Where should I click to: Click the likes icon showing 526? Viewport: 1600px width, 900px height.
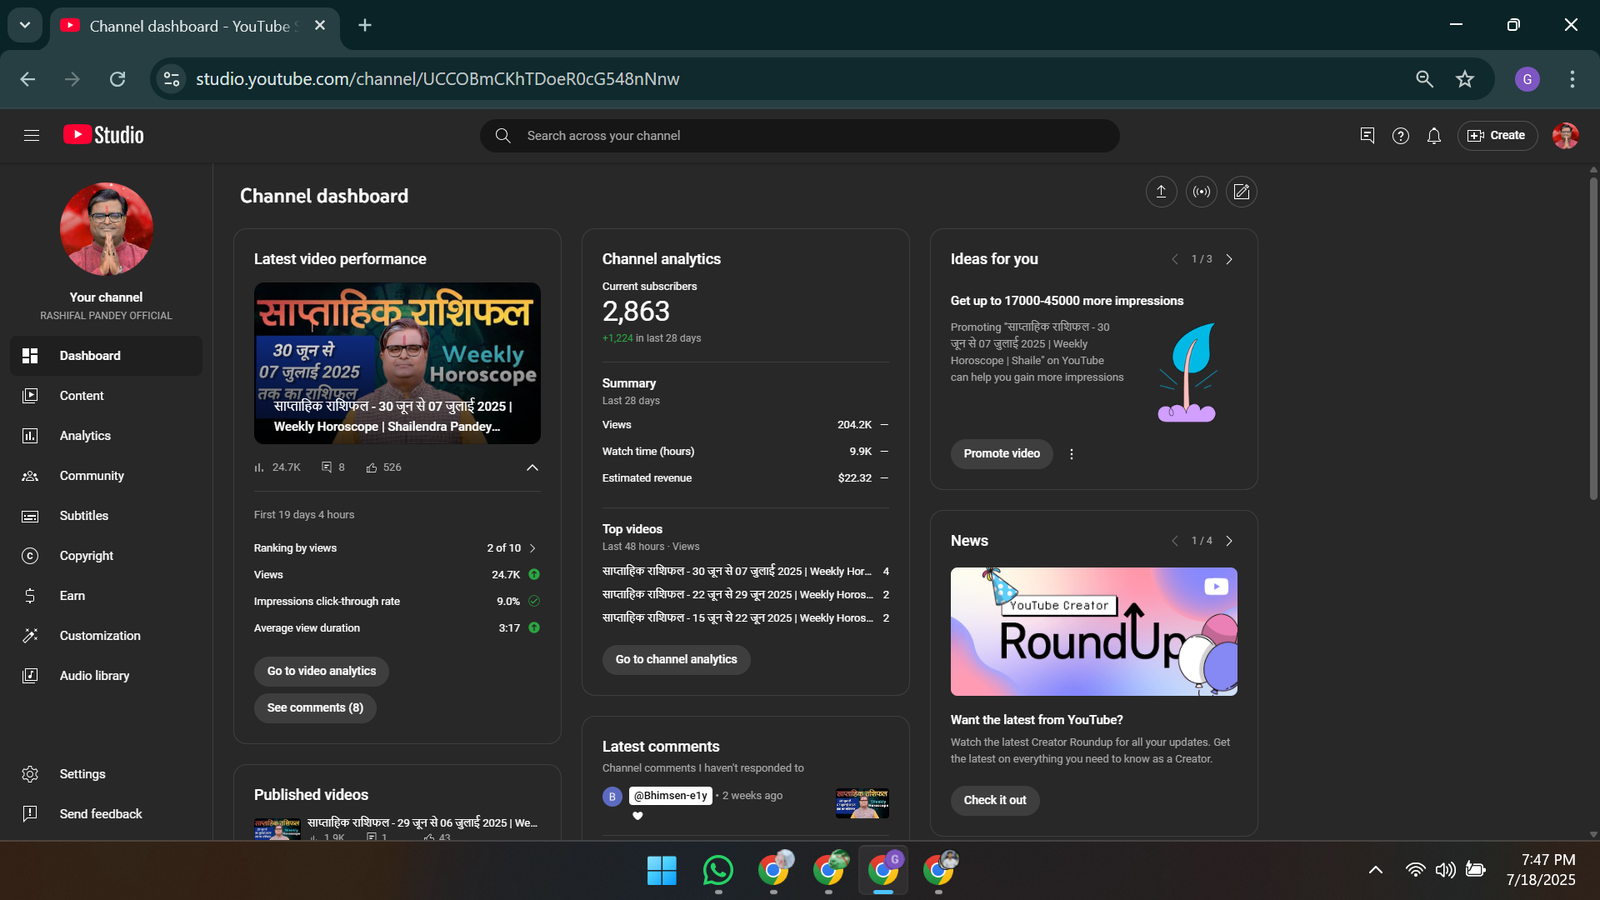coord(371,467)
